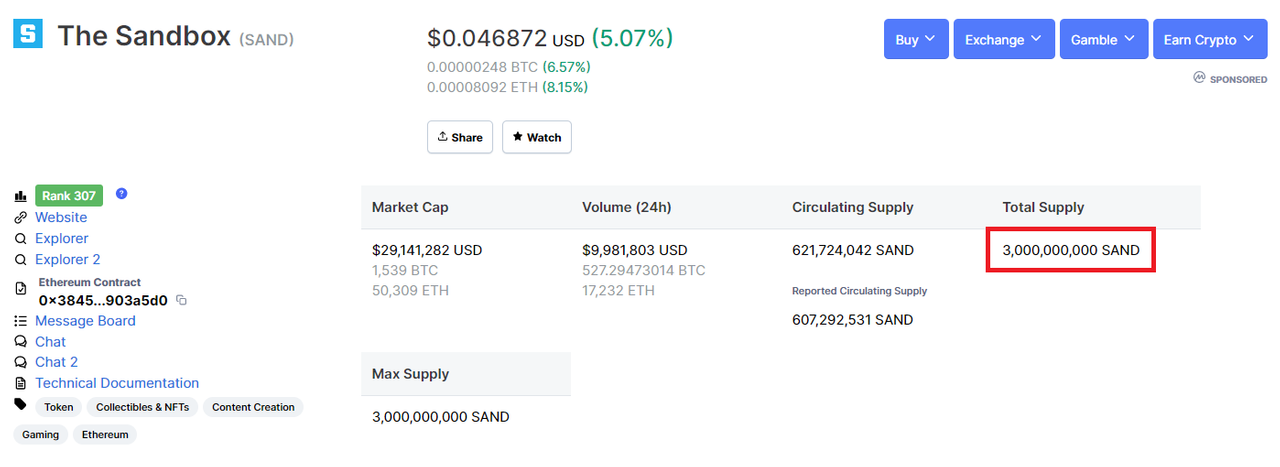Open the Buy dropdown
This screenshot has height=467, width=1280.
coord(915,39)
